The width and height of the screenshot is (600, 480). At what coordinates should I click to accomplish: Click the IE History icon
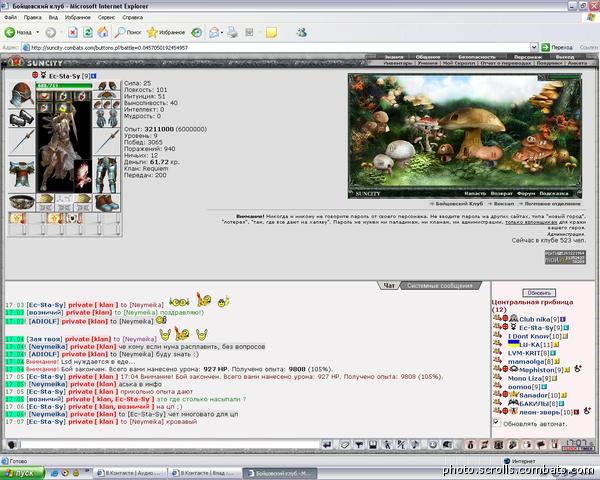point(197,33)
